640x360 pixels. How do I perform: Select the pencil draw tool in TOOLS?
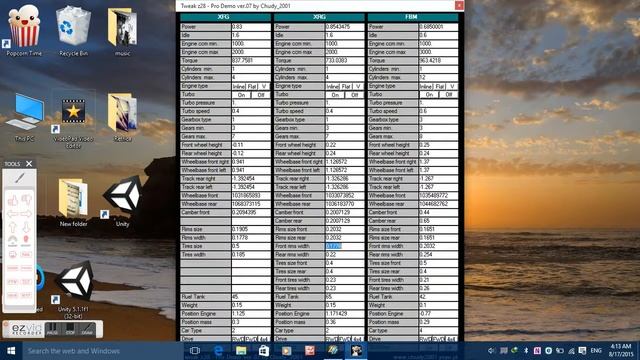click(x=20, y=178)
